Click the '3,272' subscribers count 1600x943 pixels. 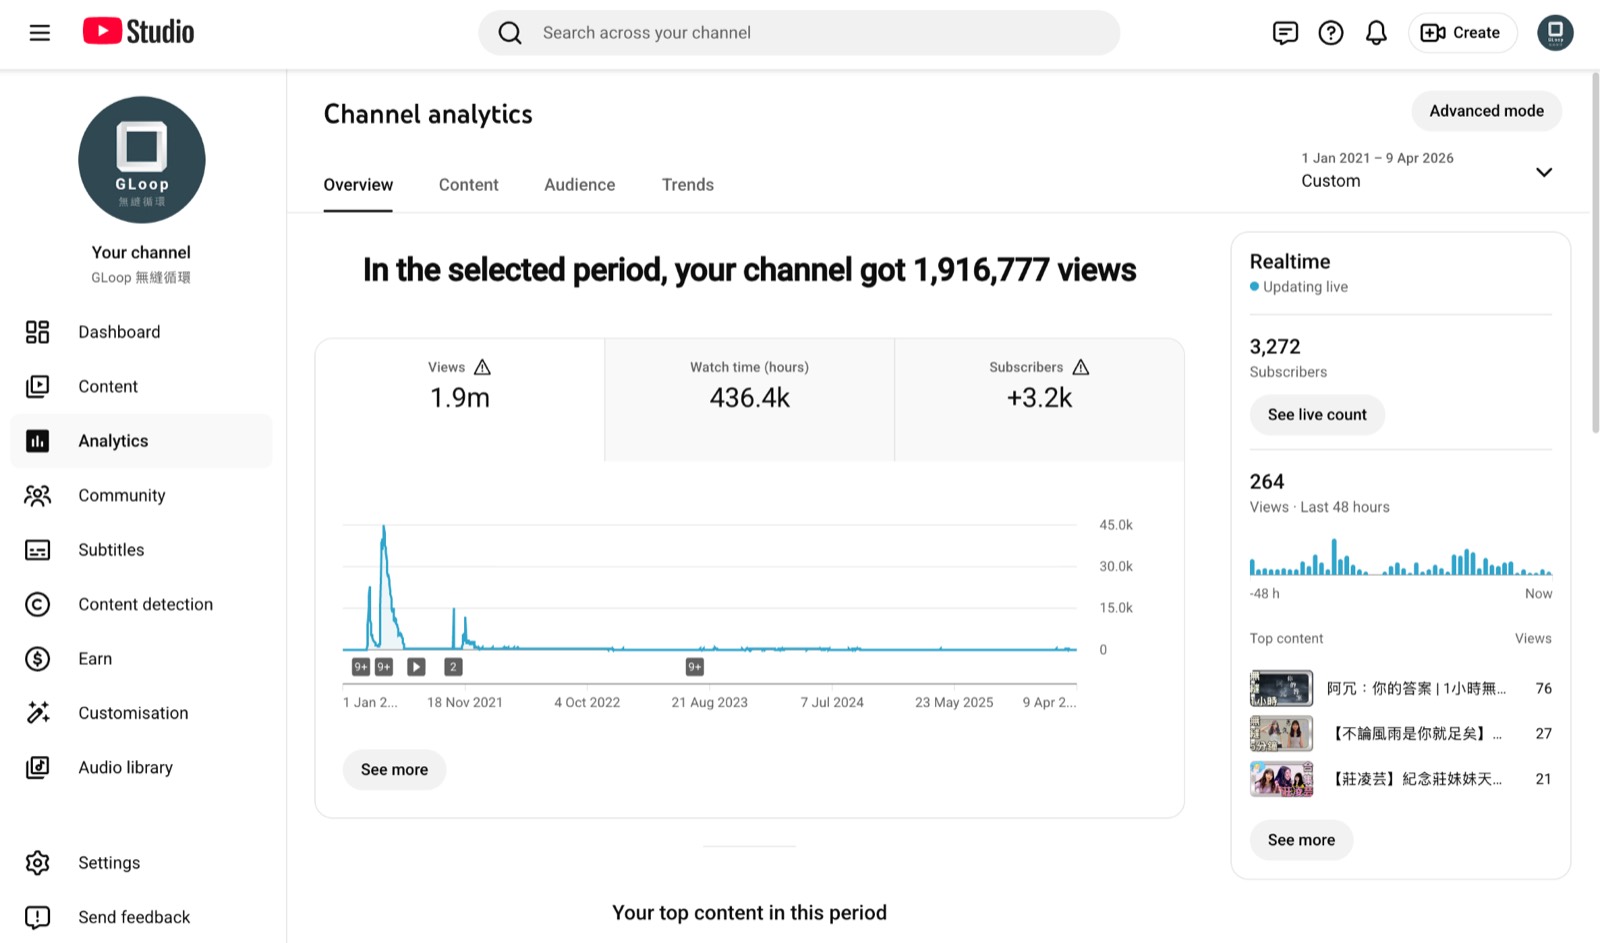1275,347
